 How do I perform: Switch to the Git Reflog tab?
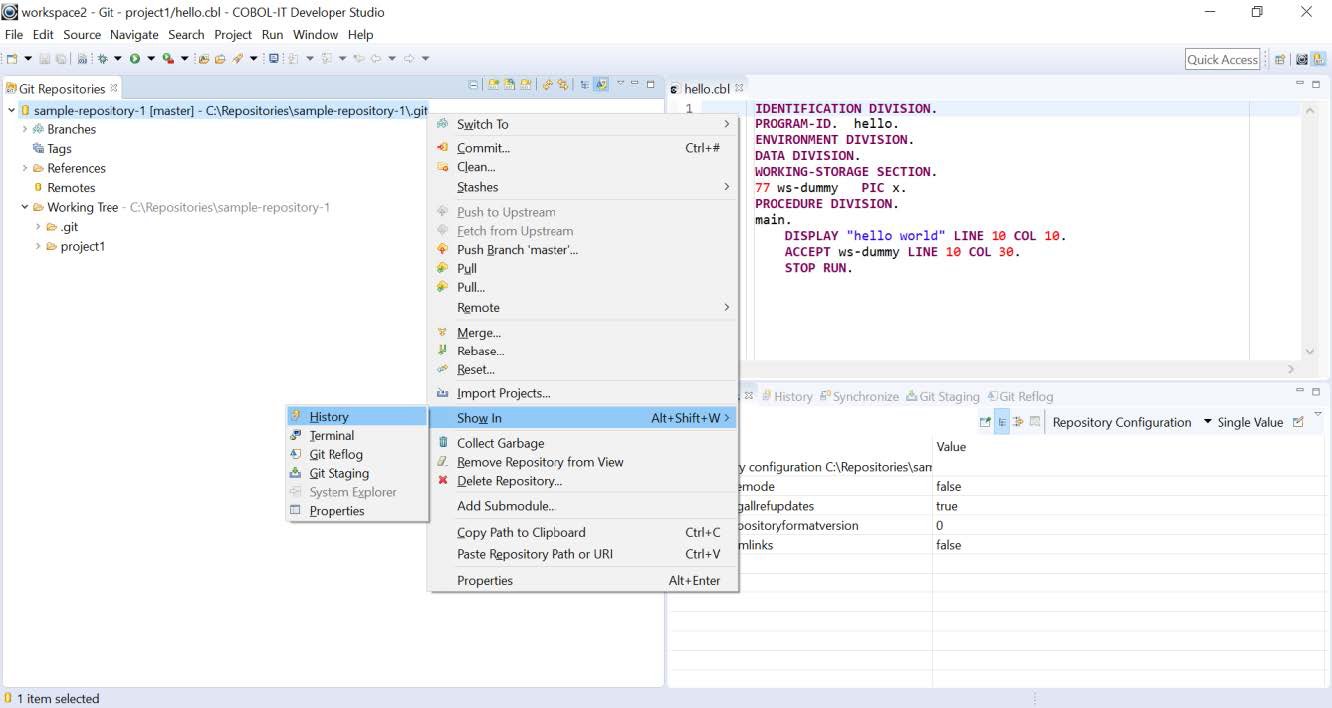point(1020,396)
